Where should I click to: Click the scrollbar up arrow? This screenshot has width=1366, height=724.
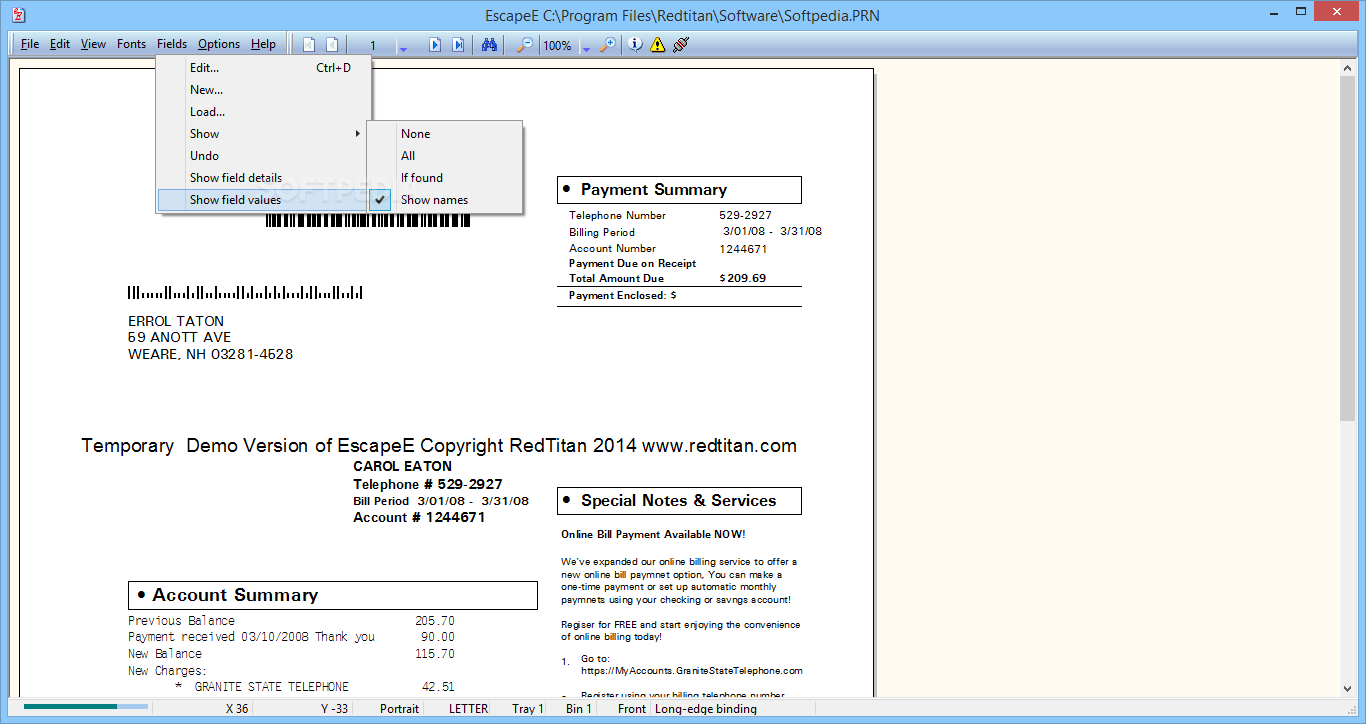pos(1348,67)
